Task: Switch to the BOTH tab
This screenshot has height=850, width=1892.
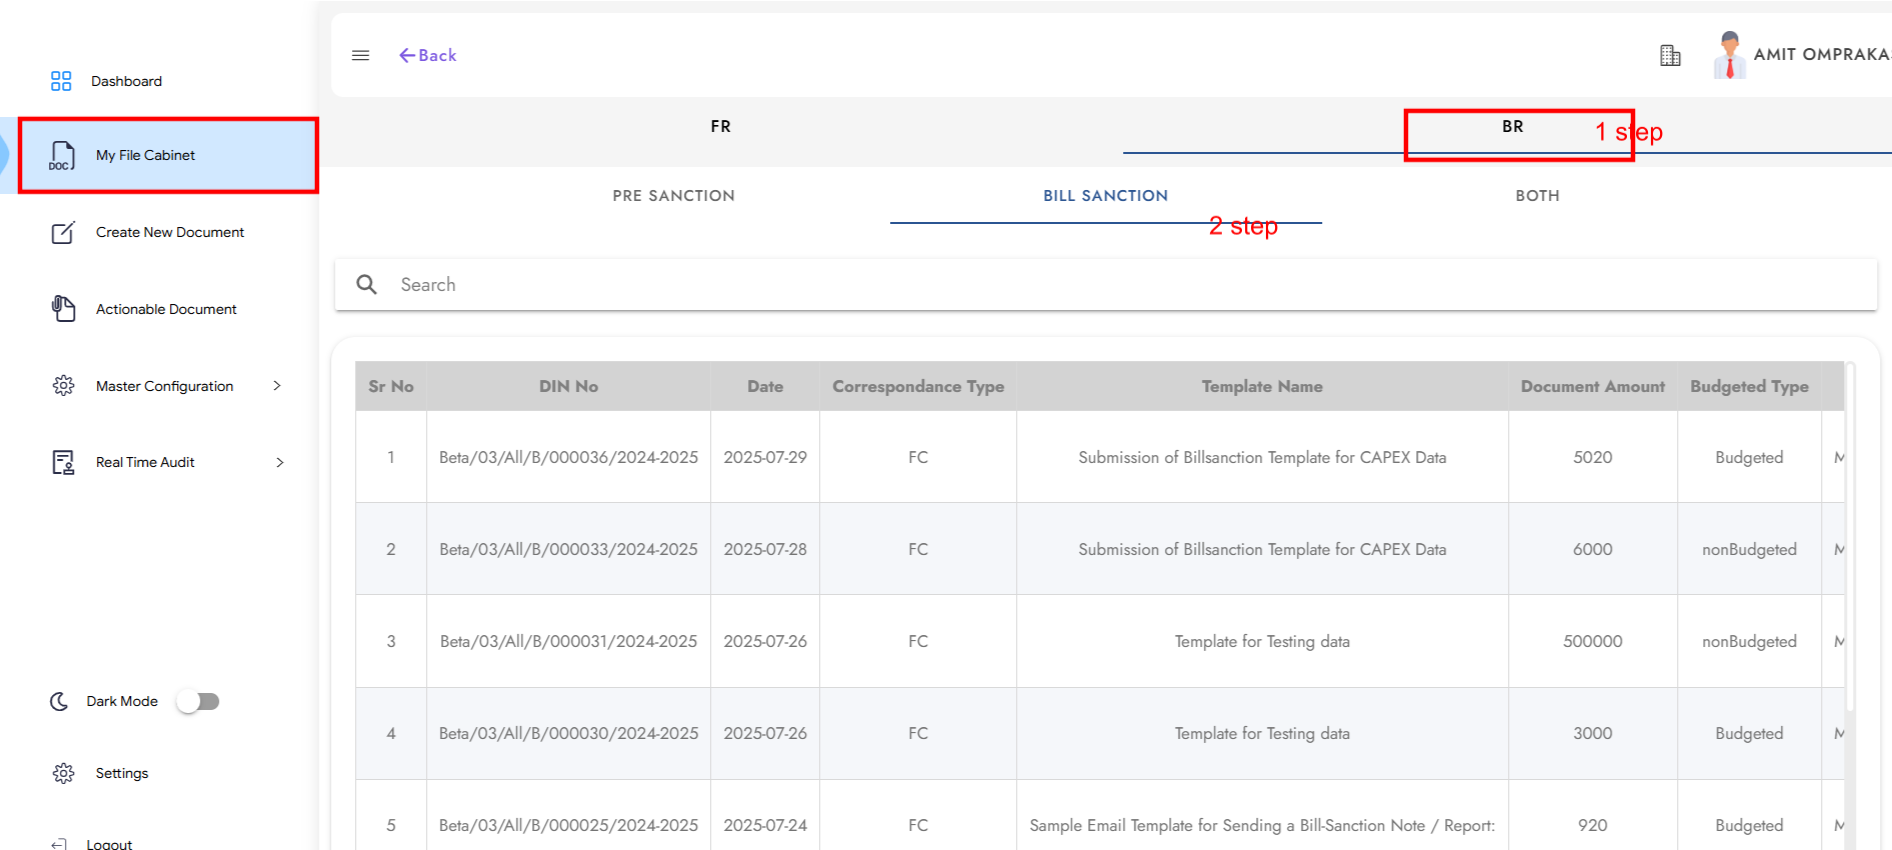Action: (1537, 196)
